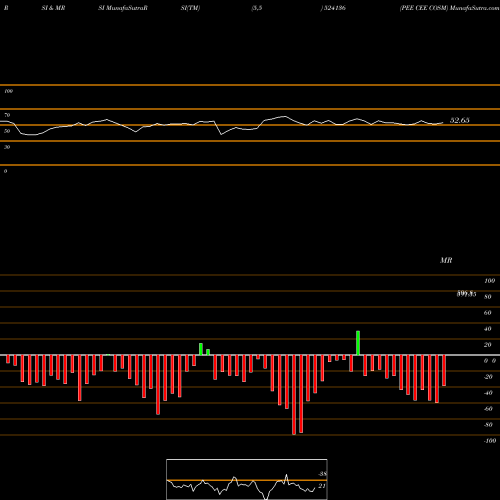Click the RSI axis label 30
Image resolution: width=500 pixels, height=500 pixels.
click(7, 147)
